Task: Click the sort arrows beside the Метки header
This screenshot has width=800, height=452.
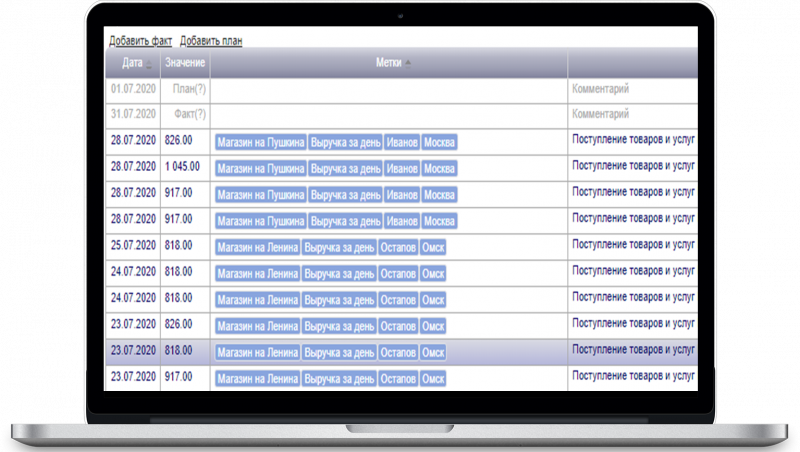Action: 408,63
